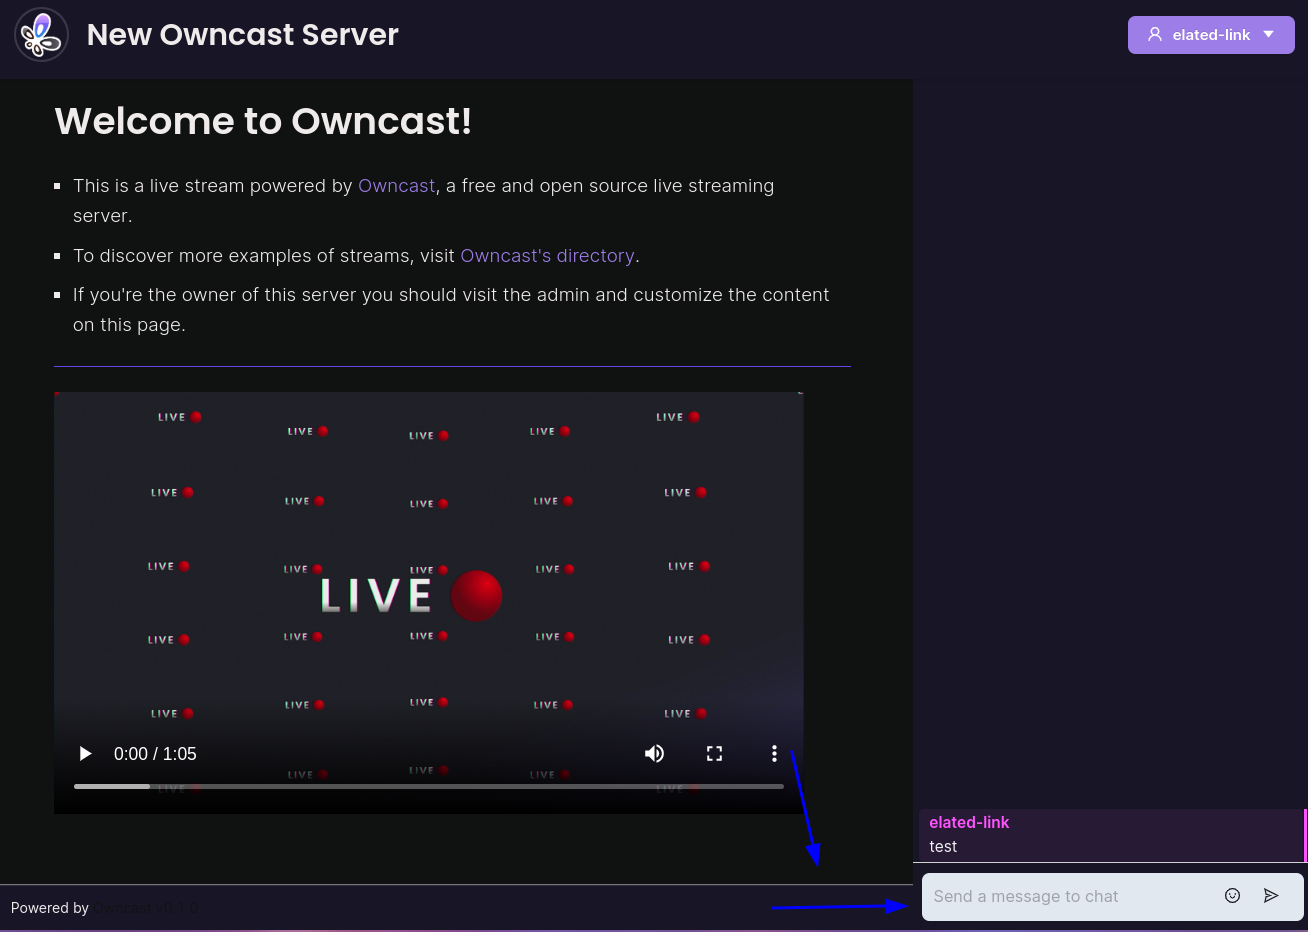1308x932 pixels.
Task: Click the user avatar icon beside elated-link
Action: tap(1155, 34)
